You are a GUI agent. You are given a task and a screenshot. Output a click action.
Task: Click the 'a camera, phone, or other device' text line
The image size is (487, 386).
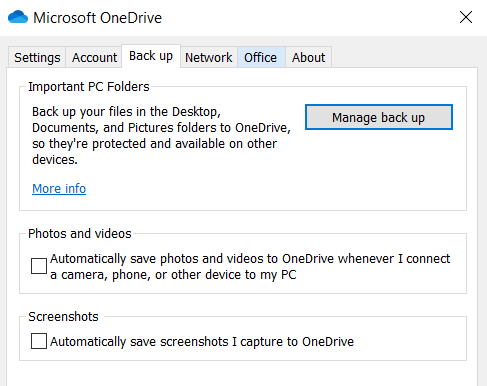pyautogui.click(x=173, y=275)
